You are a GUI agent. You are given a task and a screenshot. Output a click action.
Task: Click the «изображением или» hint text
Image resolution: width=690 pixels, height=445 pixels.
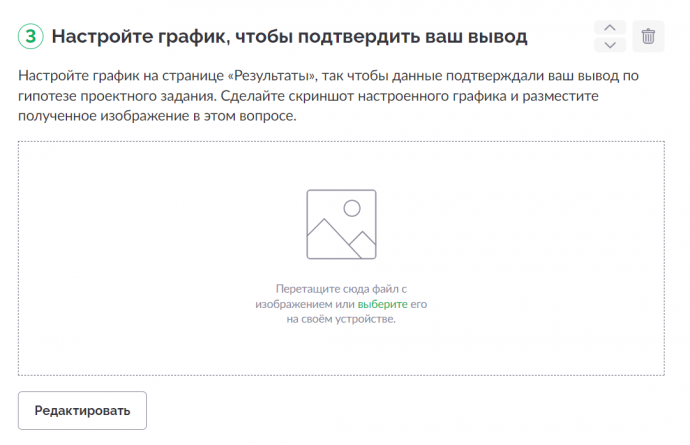click(305, 304)
